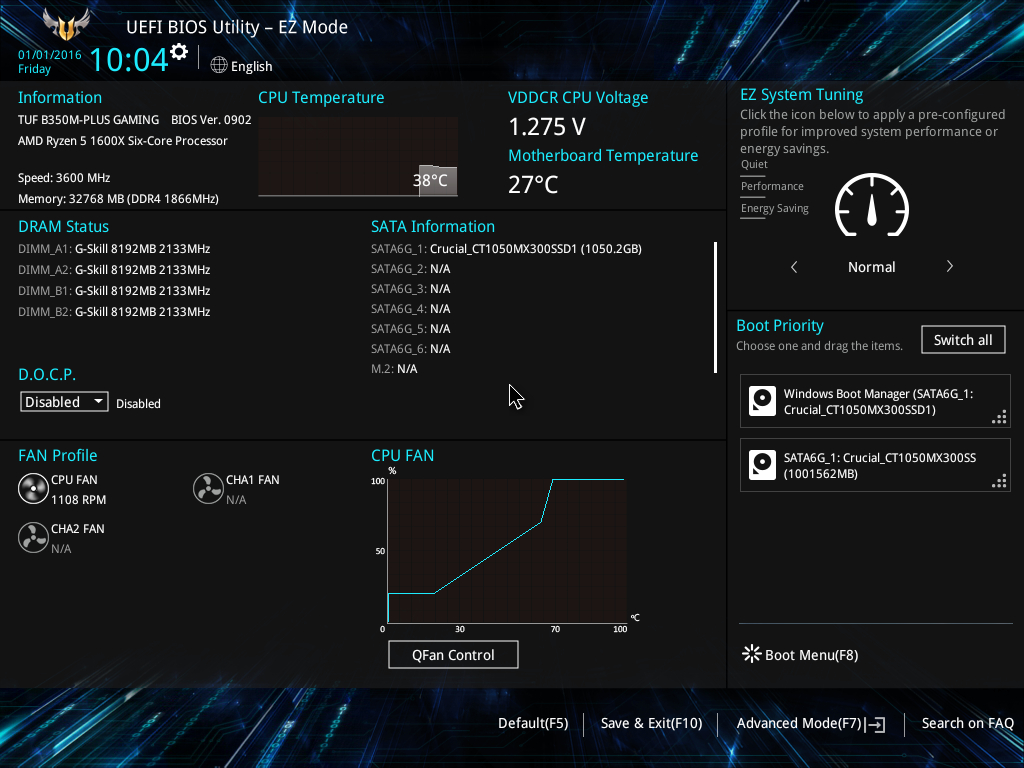Viewport: 1024px width, 768px height.
Task: Click the 01/01/2016 date
Action: (x=50, y=55)
